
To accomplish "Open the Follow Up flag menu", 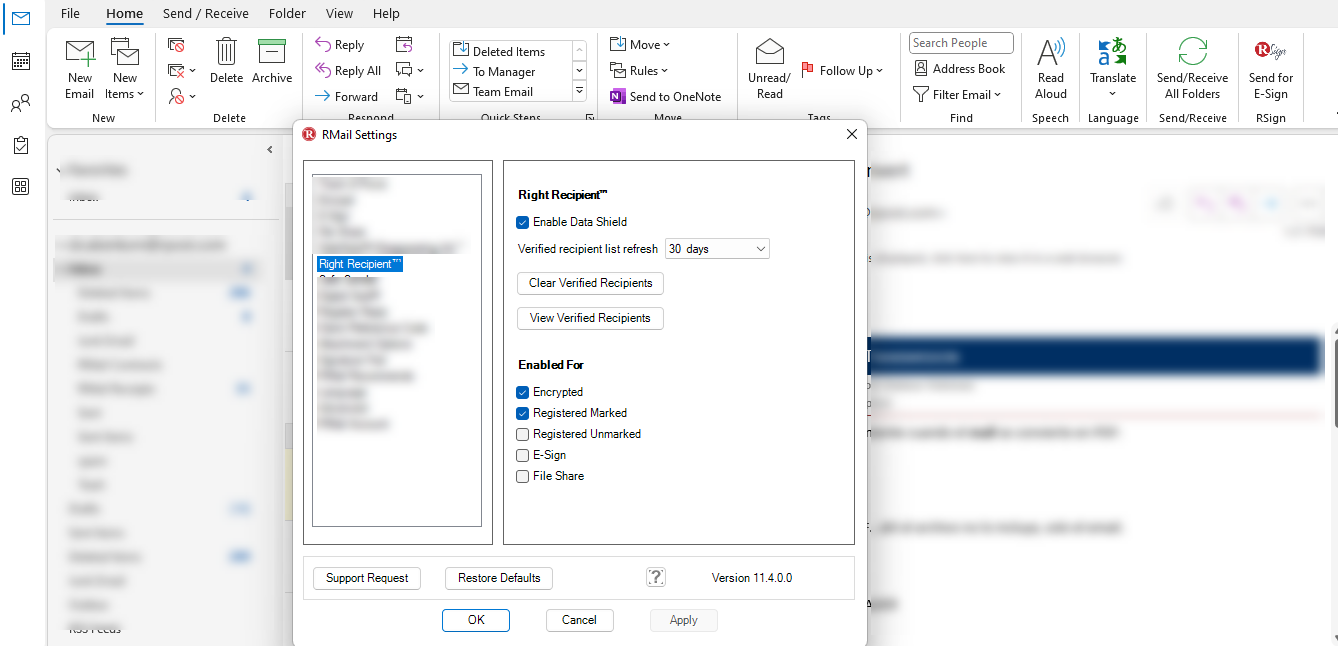I will point(842,70).
